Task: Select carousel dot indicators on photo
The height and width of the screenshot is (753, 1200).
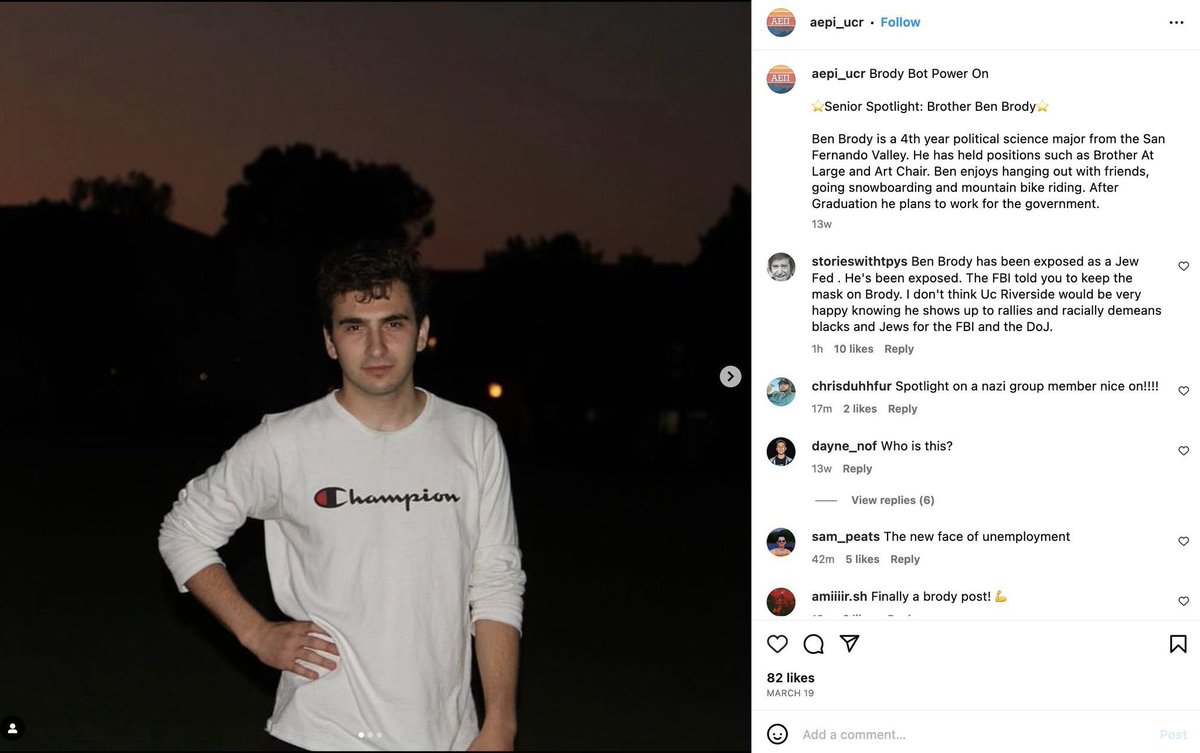Action: [370, 735]
